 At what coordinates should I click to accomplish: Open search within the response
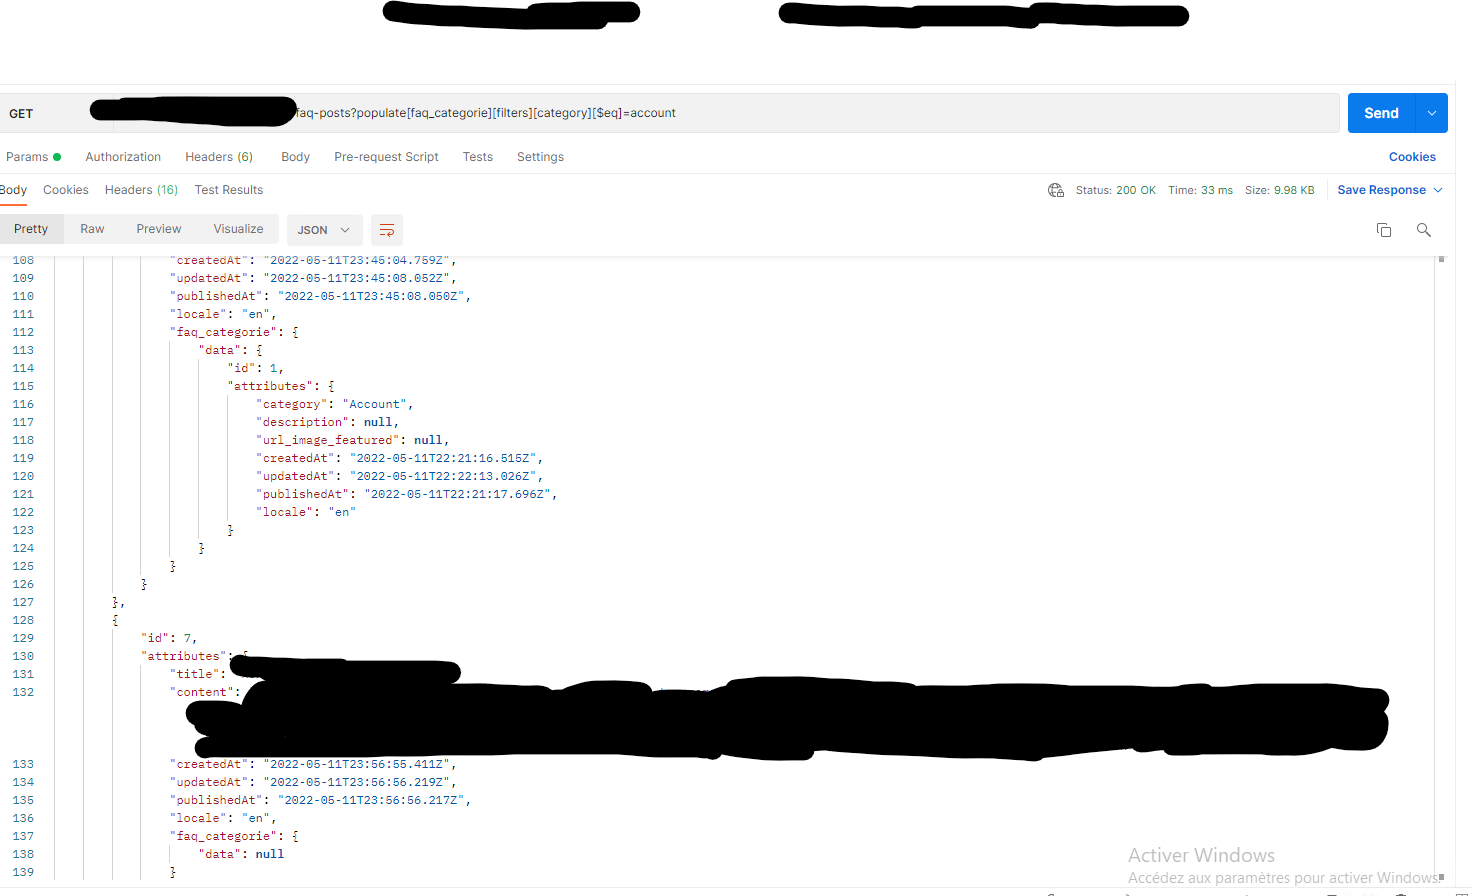[1424, 230]
